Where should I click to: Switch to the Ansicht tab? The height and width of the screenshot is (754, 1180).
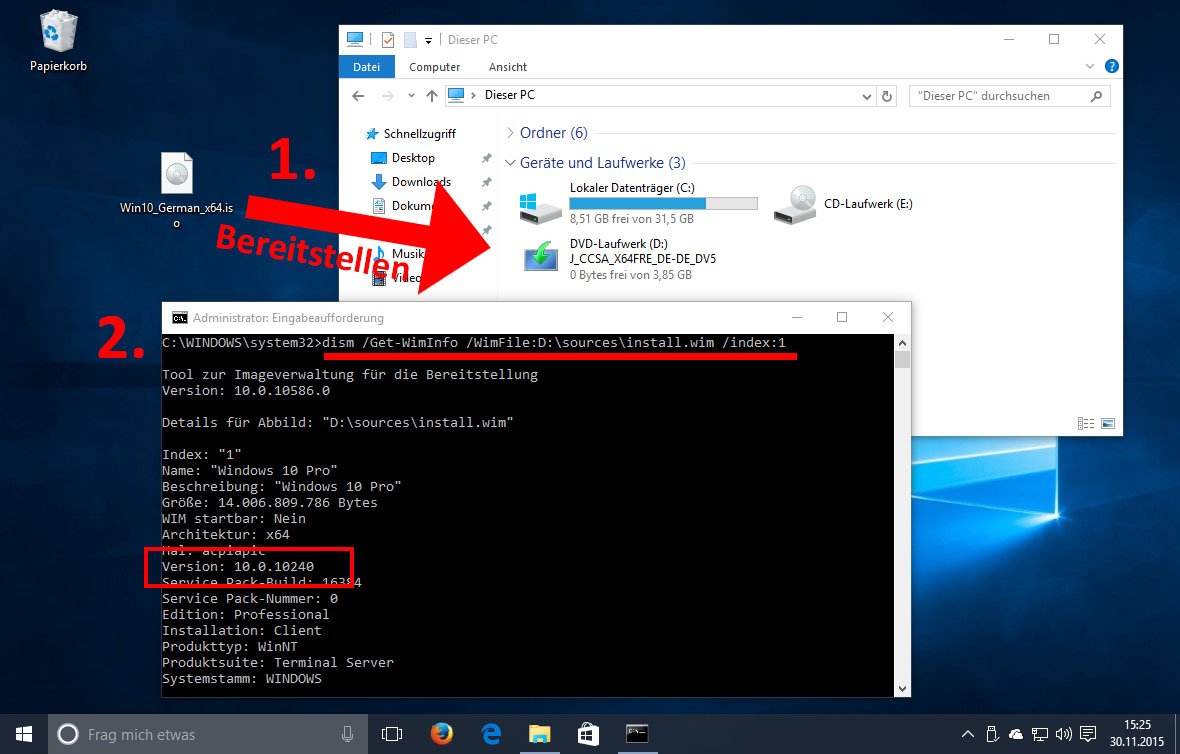point(507,66)
